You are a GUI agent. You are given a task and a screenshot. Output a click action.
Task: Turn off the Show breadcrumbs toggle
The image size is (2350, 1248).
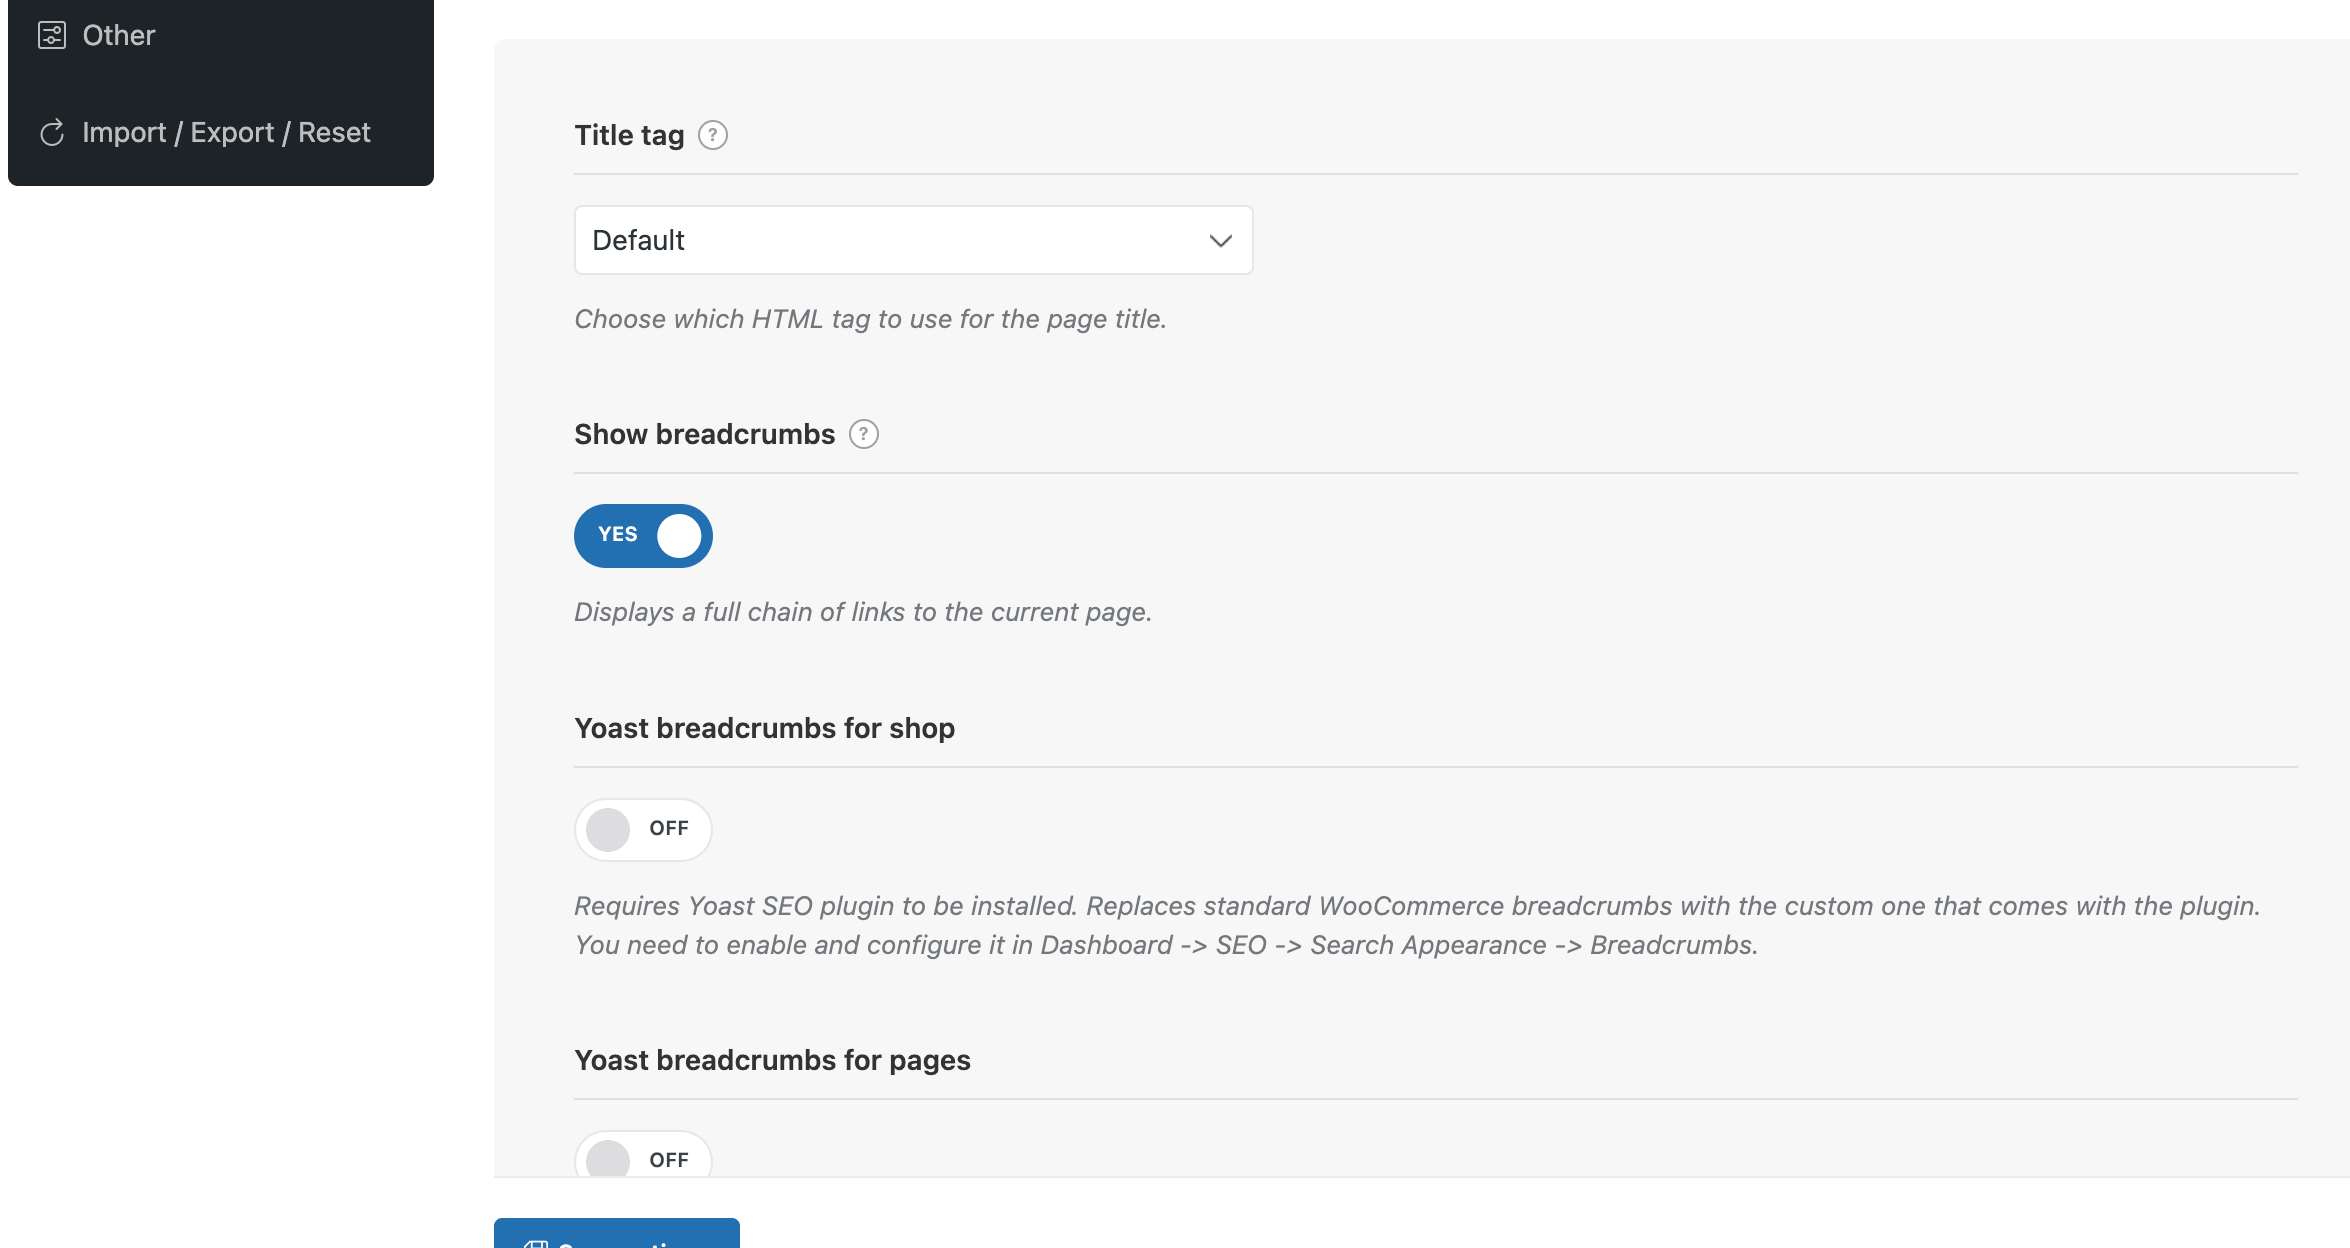point(643,536)
